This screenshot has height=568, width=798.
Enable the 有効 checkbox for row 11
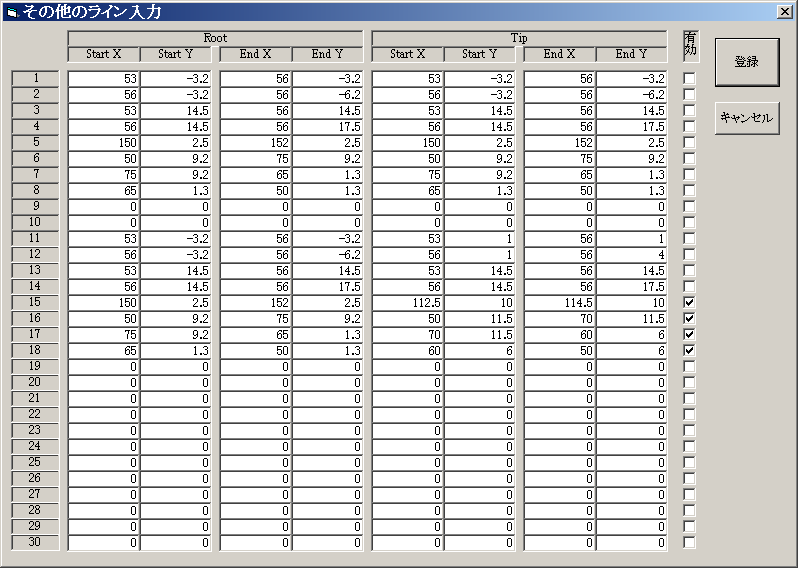[689, 238]
